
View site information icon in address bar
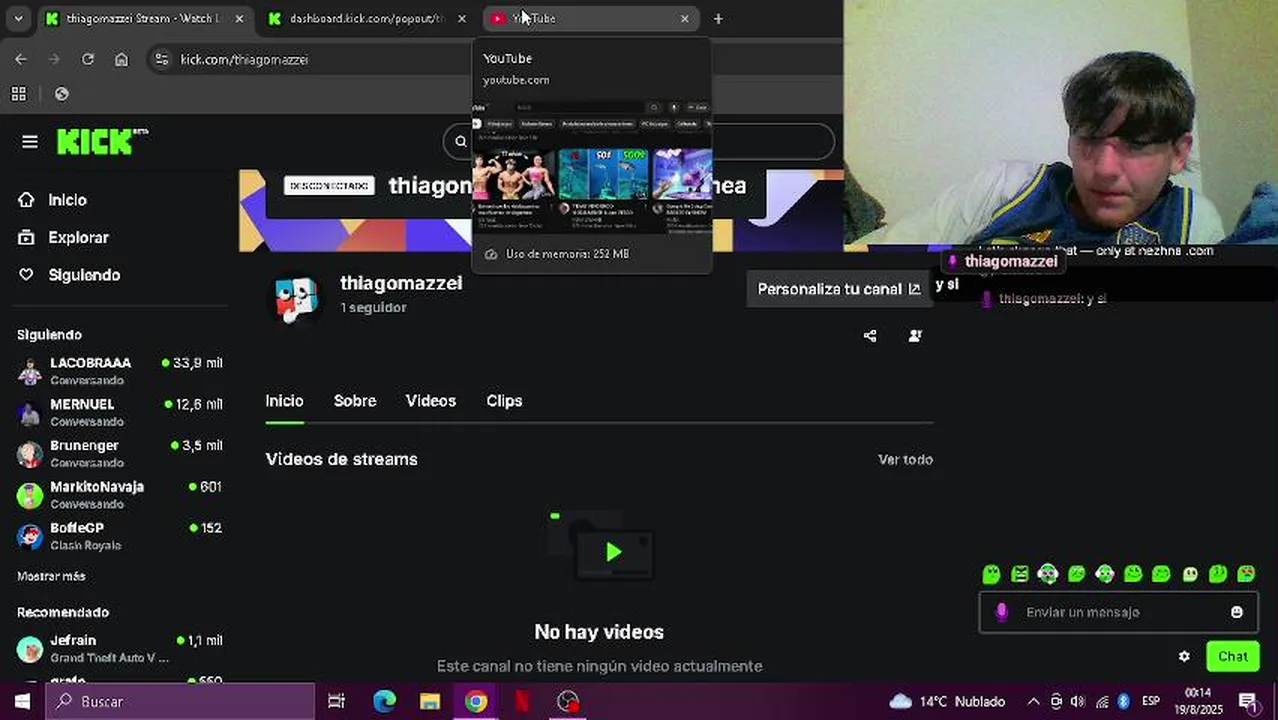click(x=162, y=59)
